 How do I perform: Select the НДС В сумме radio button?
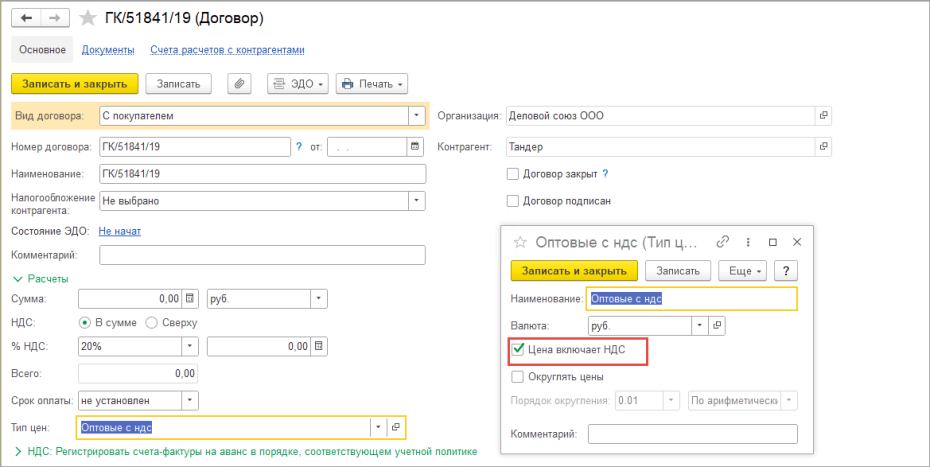[x=85, y=323]
